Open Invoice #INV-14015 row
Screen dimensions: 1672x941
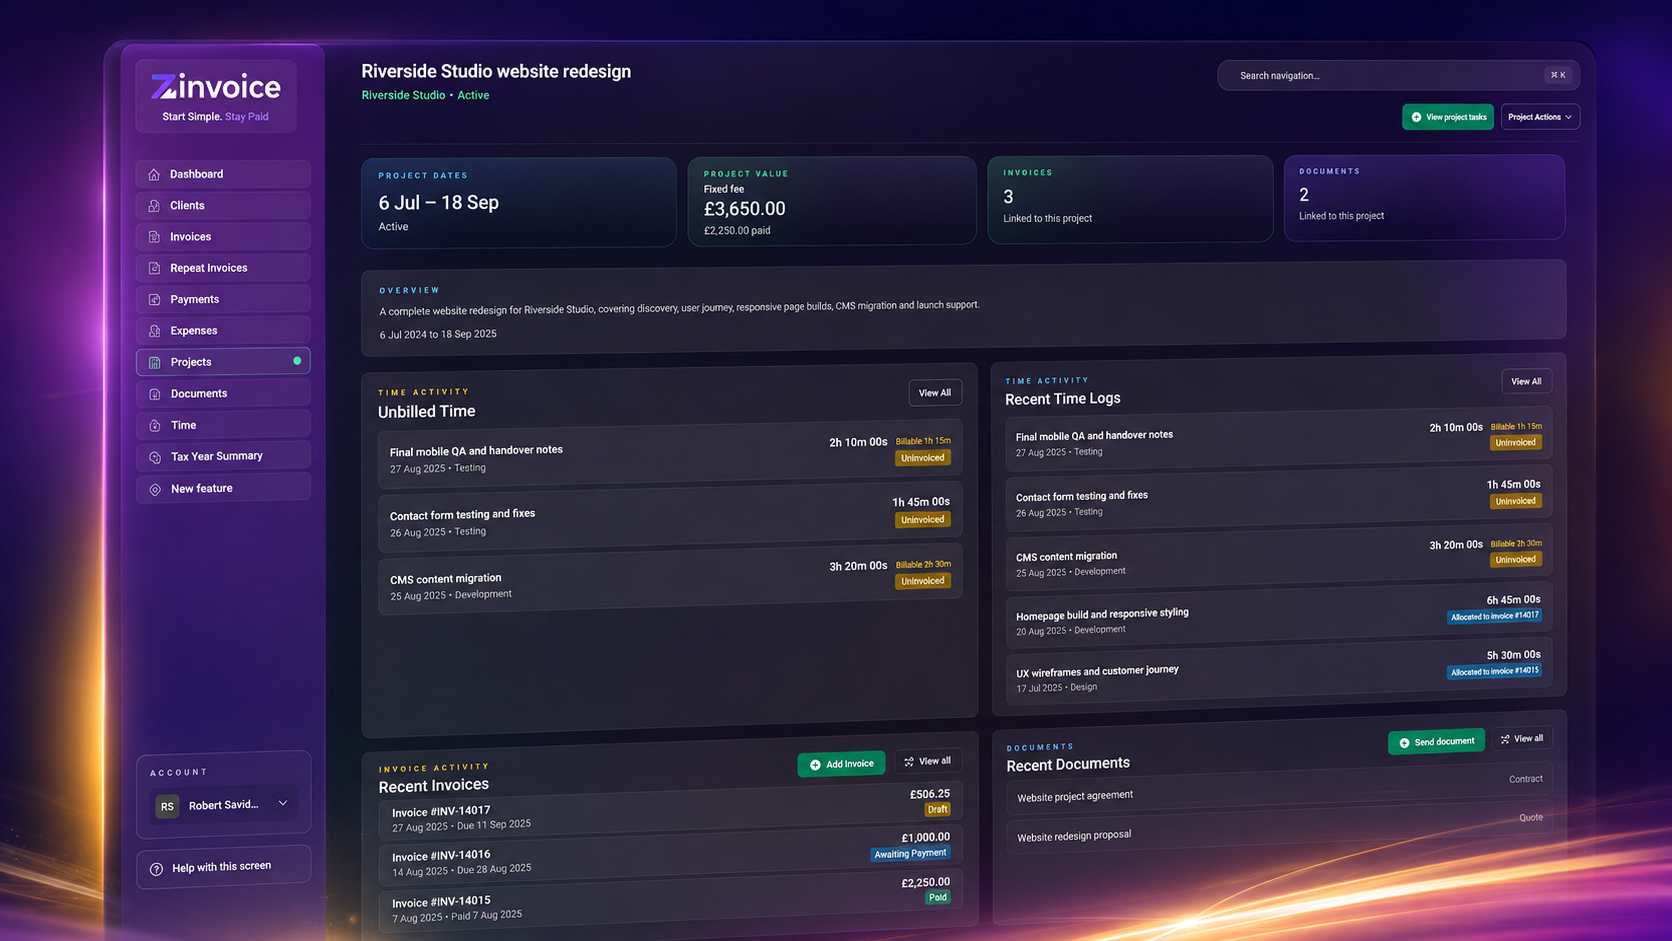point(670,900)
